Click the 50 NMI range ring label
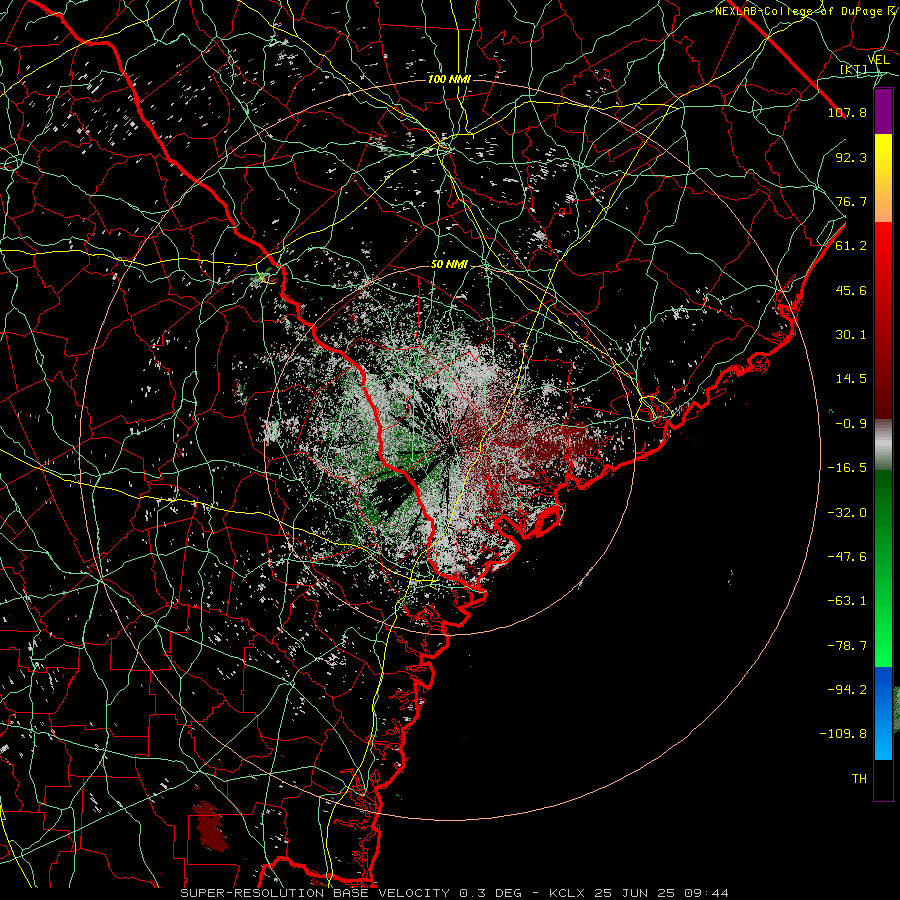900x900 pixels. pyautogui.click(x=449, y=265)
